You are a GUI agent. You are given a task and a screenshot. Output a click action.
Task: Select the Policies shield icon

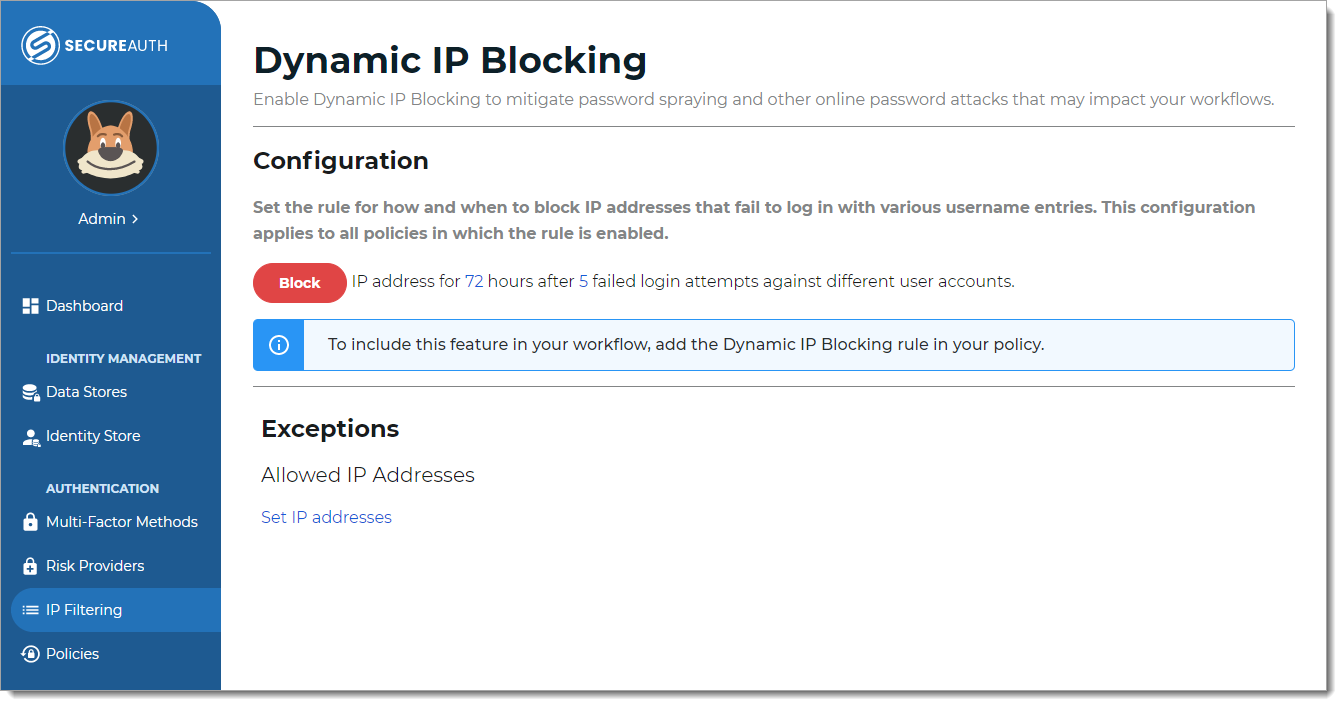point(29,653)
